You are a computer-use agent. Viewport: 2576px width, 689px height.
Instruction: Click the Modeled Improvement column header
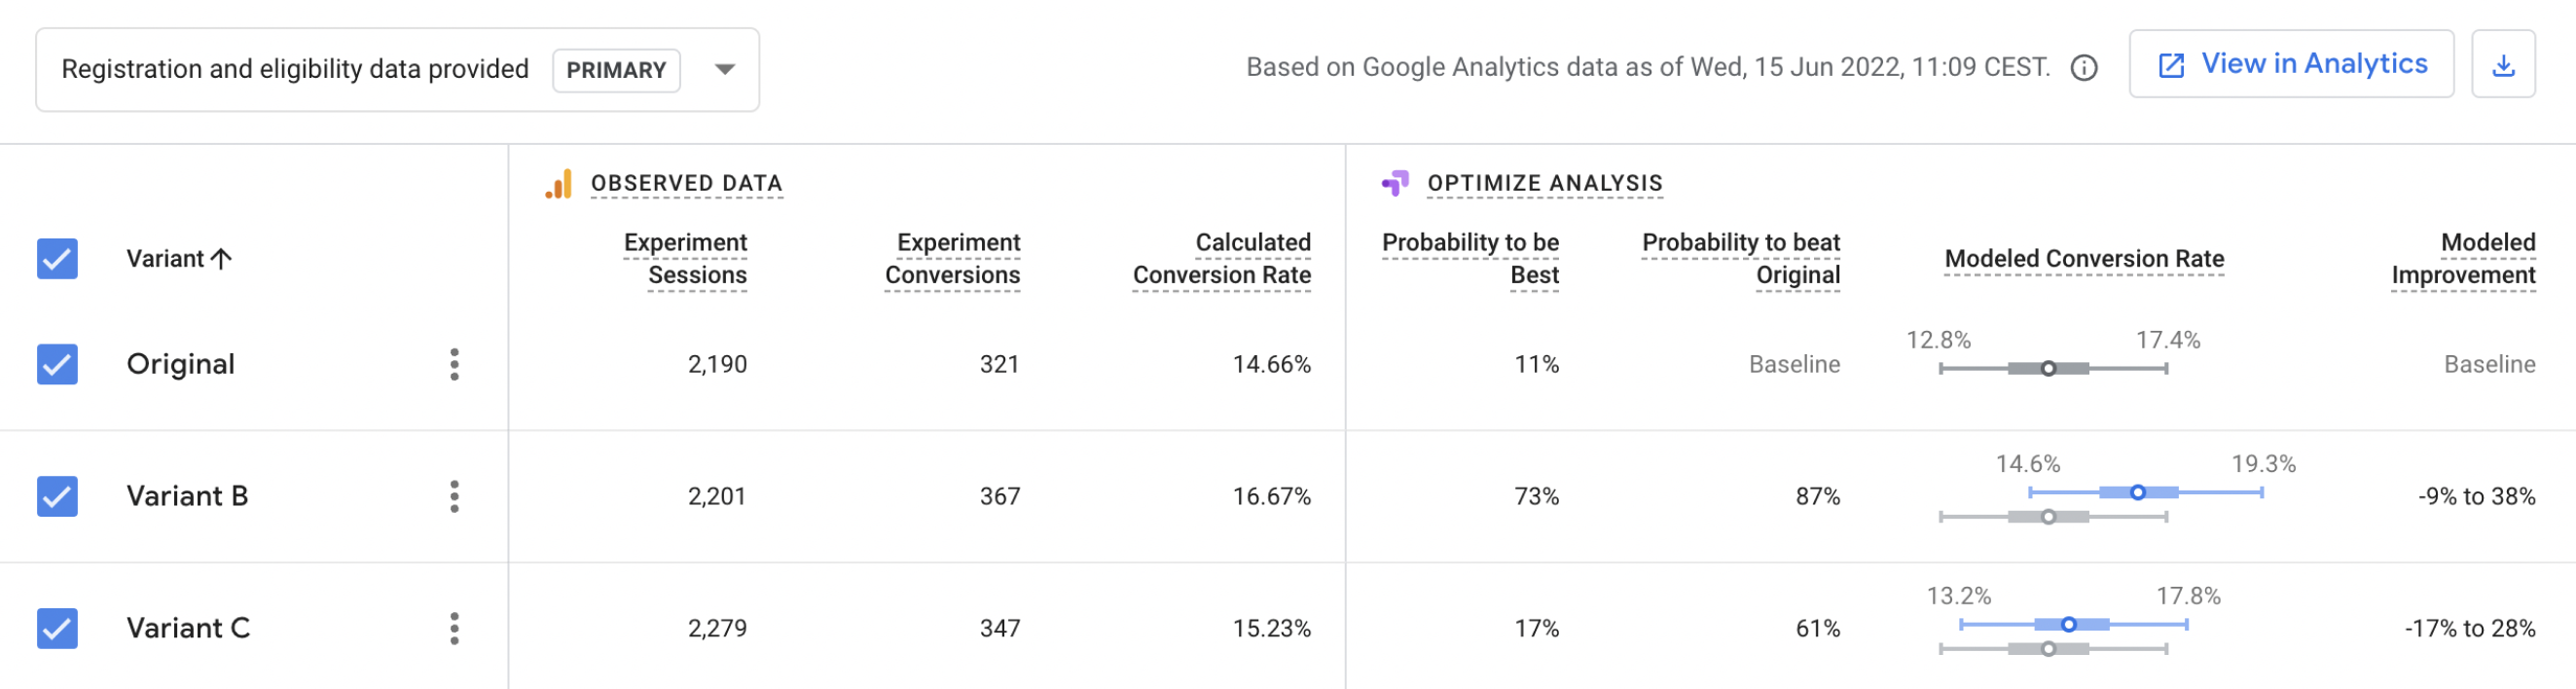2463,259
